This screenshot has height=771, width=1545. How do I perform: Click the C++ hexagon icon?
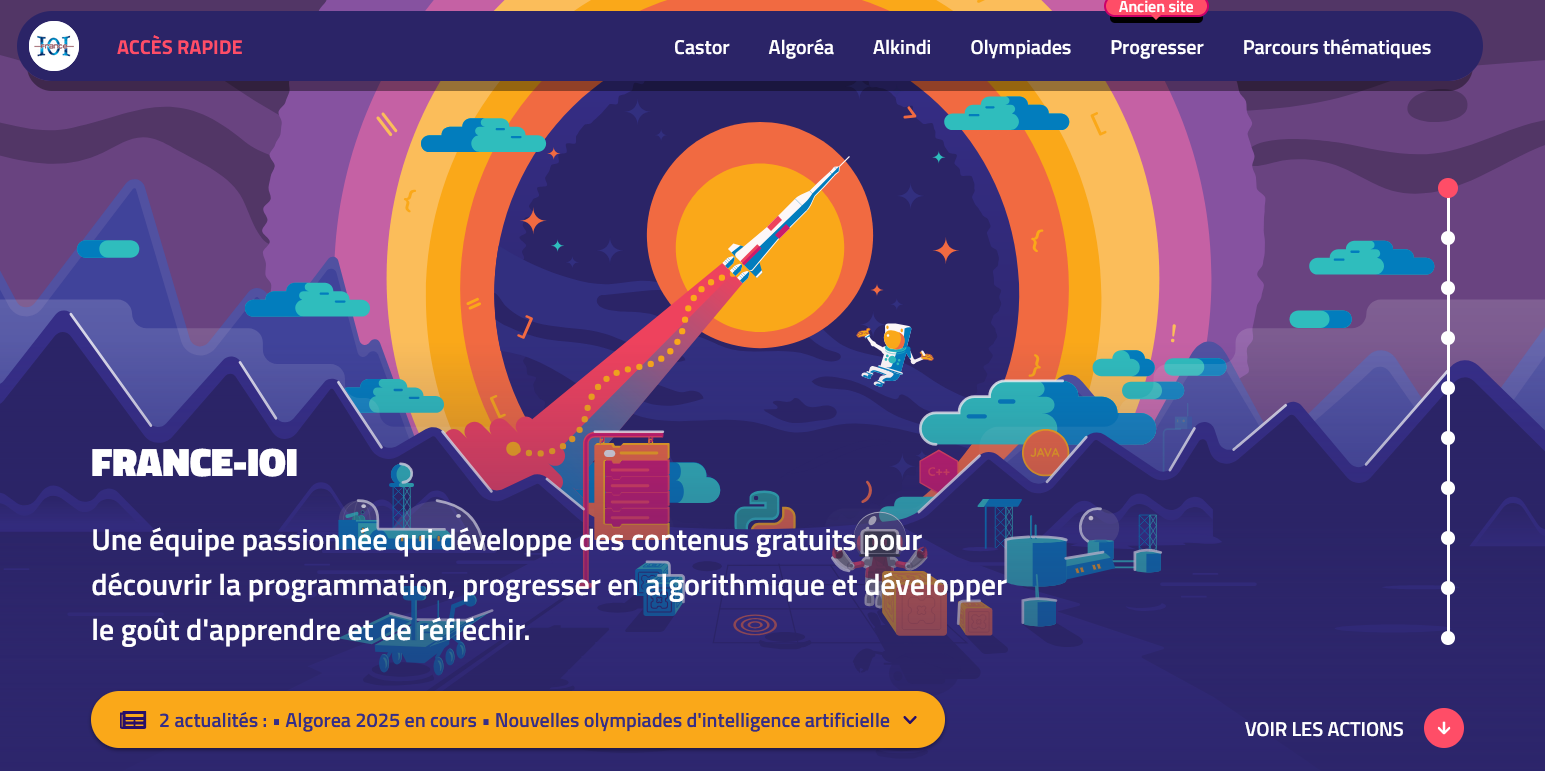click(x=938, y=470)
